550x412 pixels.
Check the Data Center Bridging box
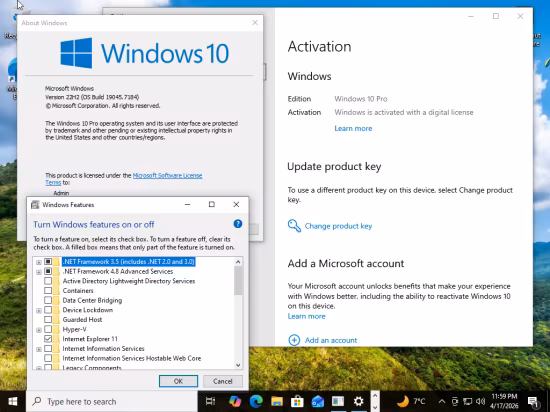(x=48, y=300)
